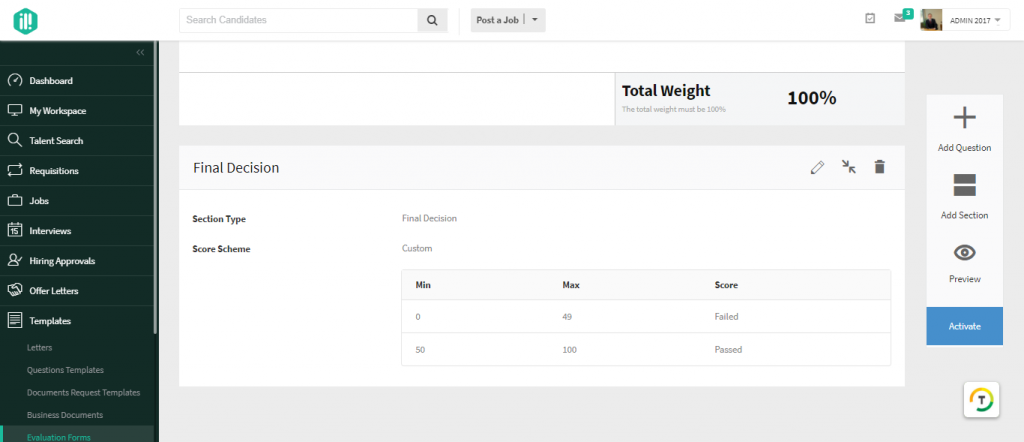Click the teal app logo icon
This screenshot has height=442, width=1024.
(25, 21)
